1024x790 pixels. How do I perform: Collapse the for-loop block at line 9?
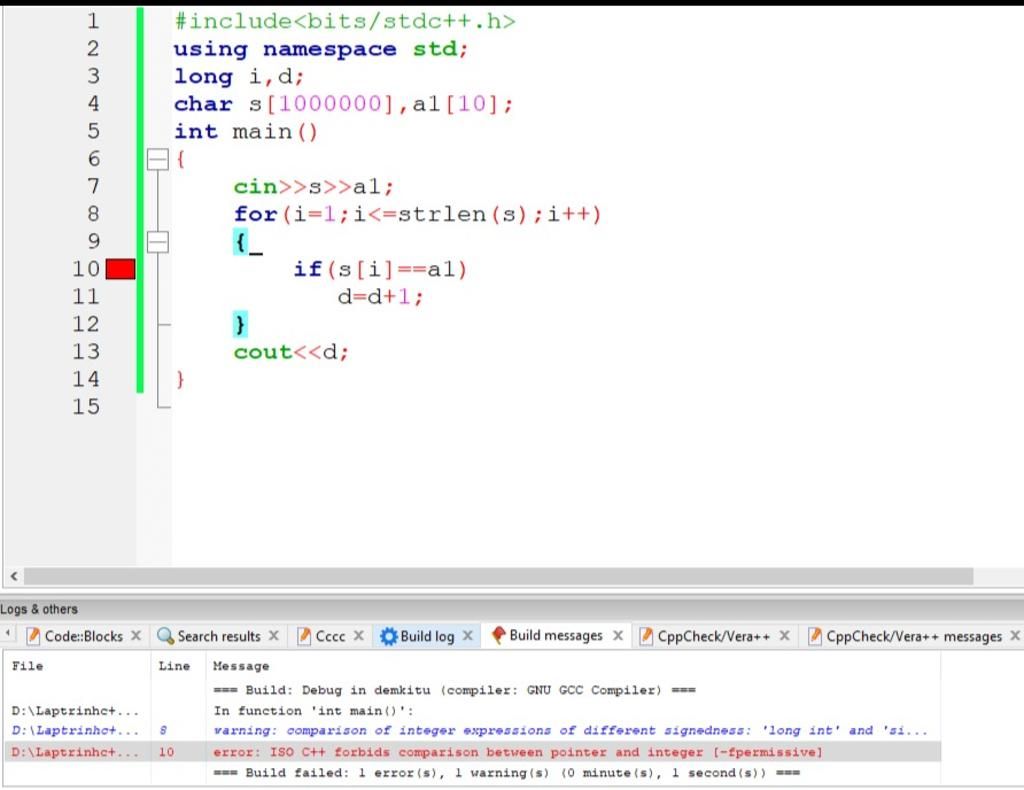click(x=158, y=242)
